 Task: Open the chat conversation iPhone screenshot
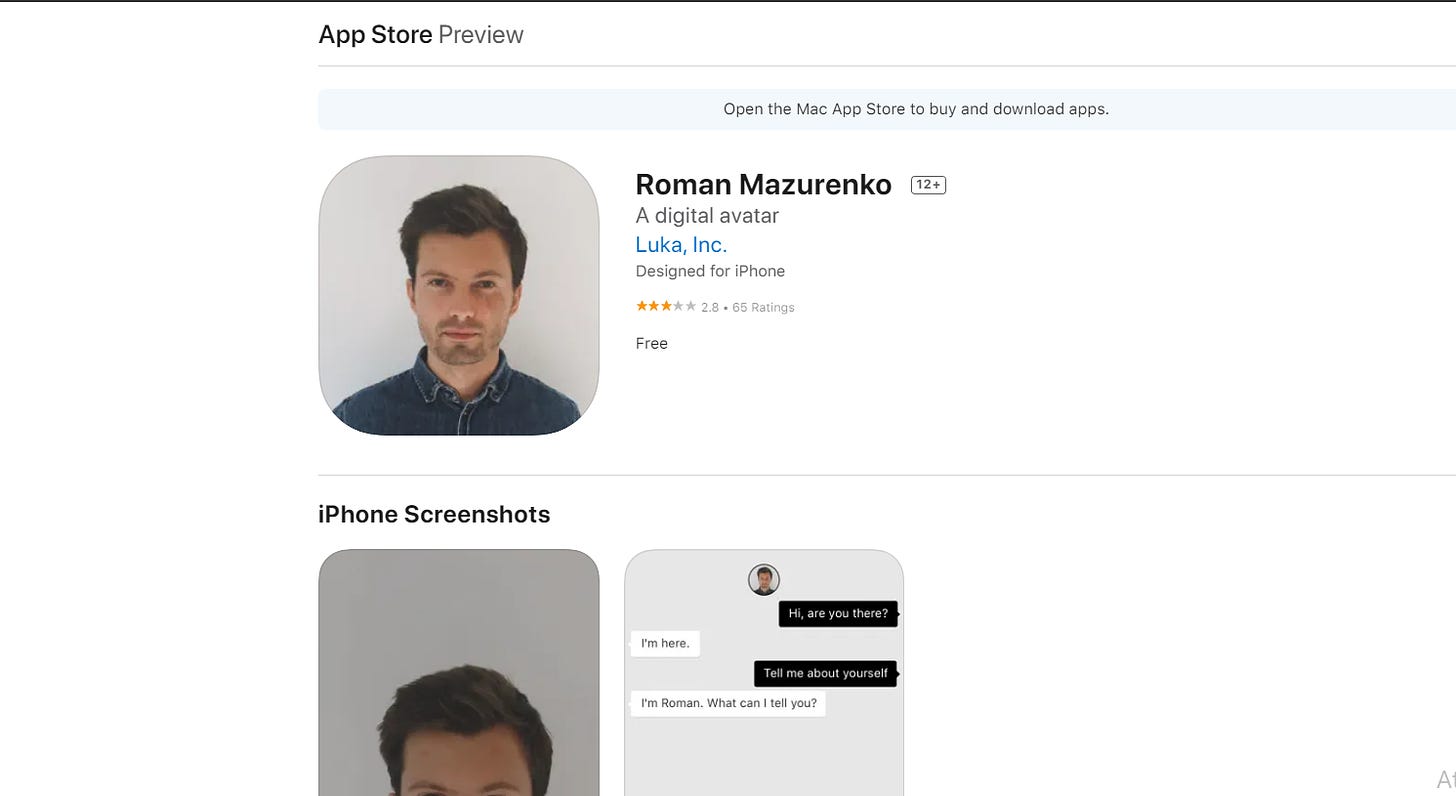pos(764,673)
